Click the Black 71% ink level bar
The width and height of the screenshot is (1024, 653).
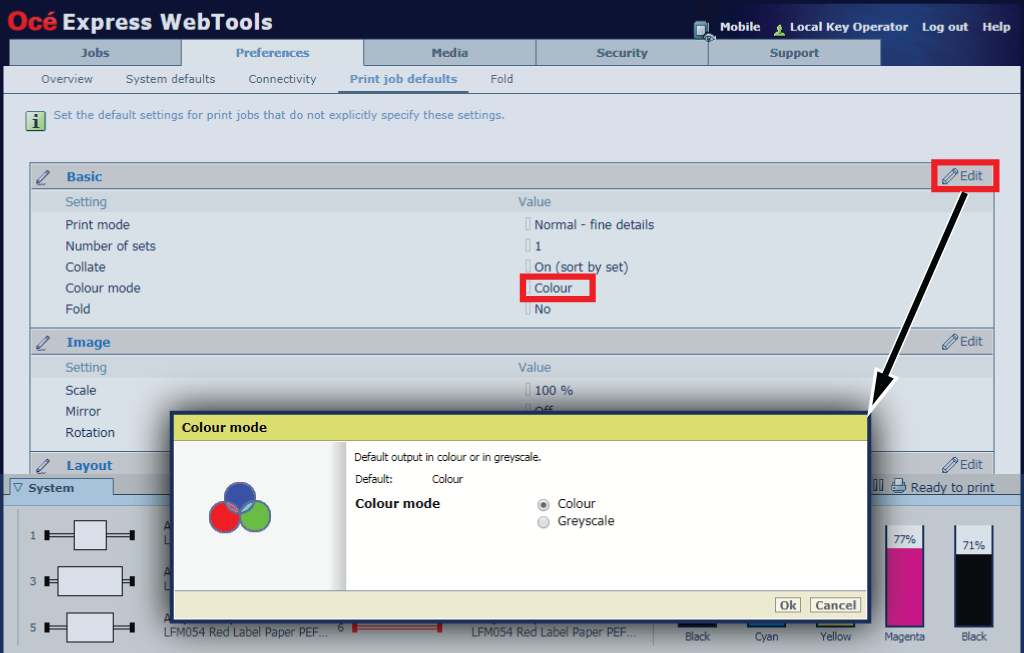tap(974, 576)
